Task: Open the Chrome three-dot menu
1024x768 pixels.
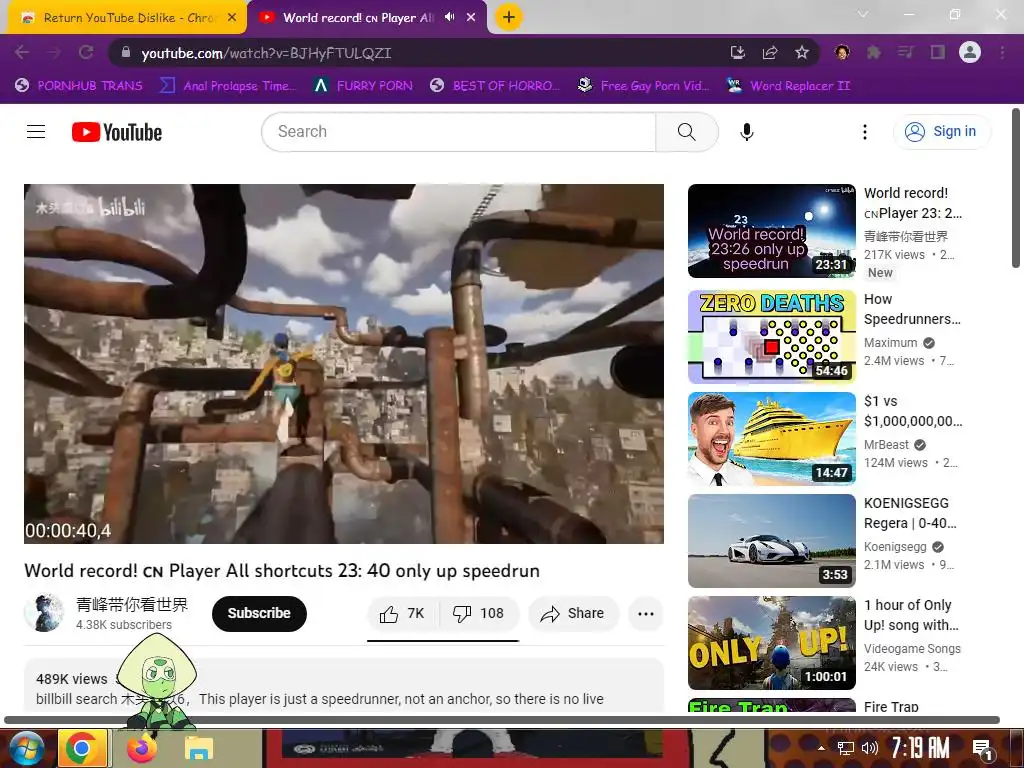Action: [x=1002, y=52]
